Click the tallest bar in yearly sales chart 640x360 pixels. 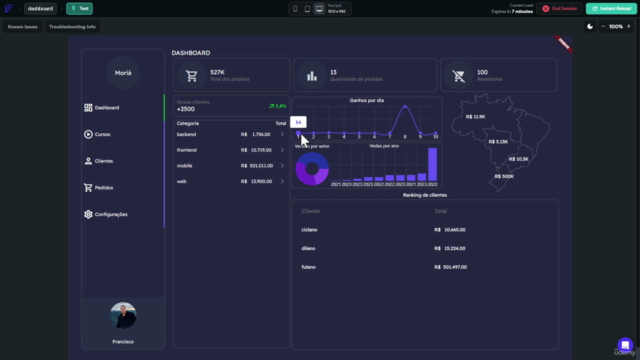(432, 164)
